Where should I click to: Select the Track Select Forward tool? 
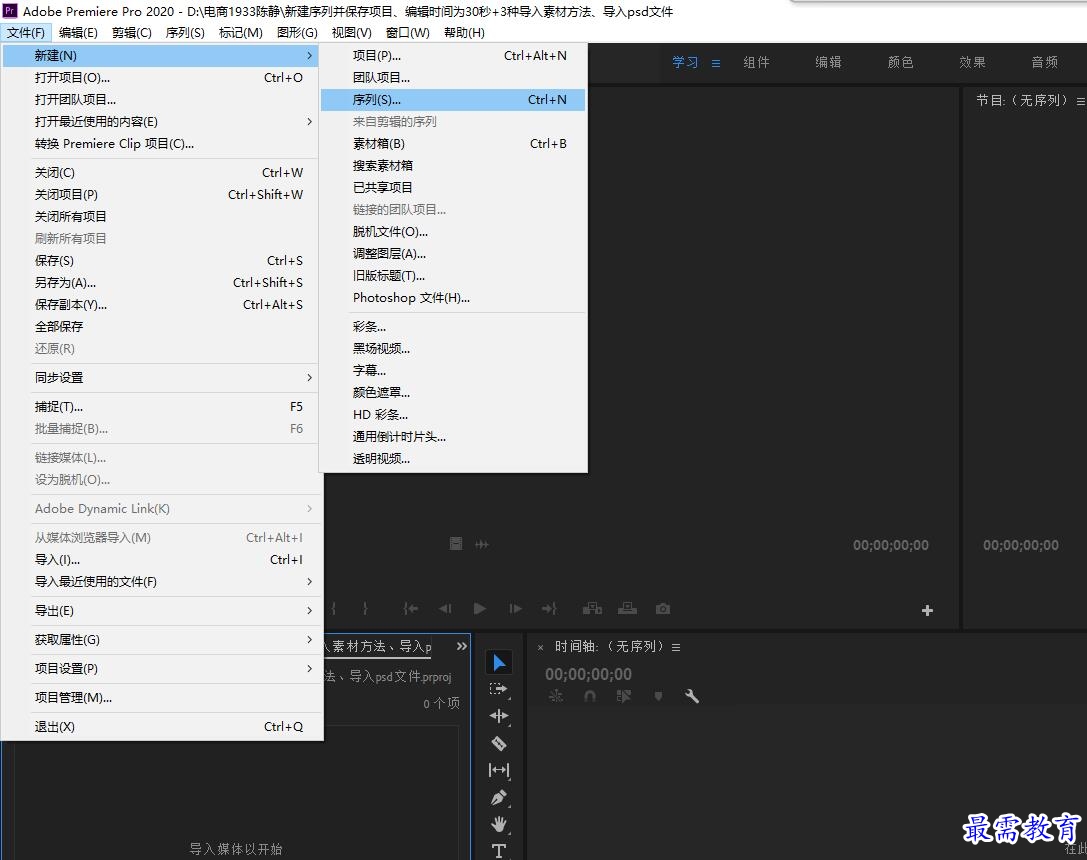[x=498, y=689]
